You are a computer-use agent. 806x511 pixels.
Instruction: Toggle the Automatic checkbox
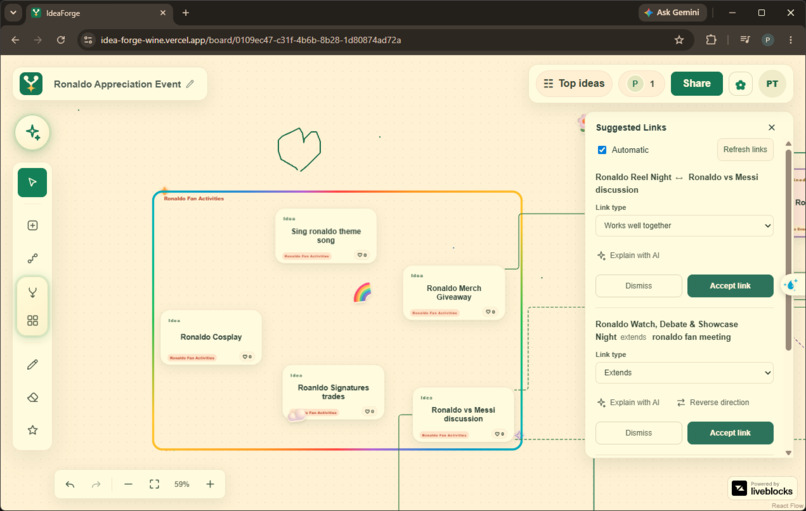pyautogui.click(x=602, y=150)
